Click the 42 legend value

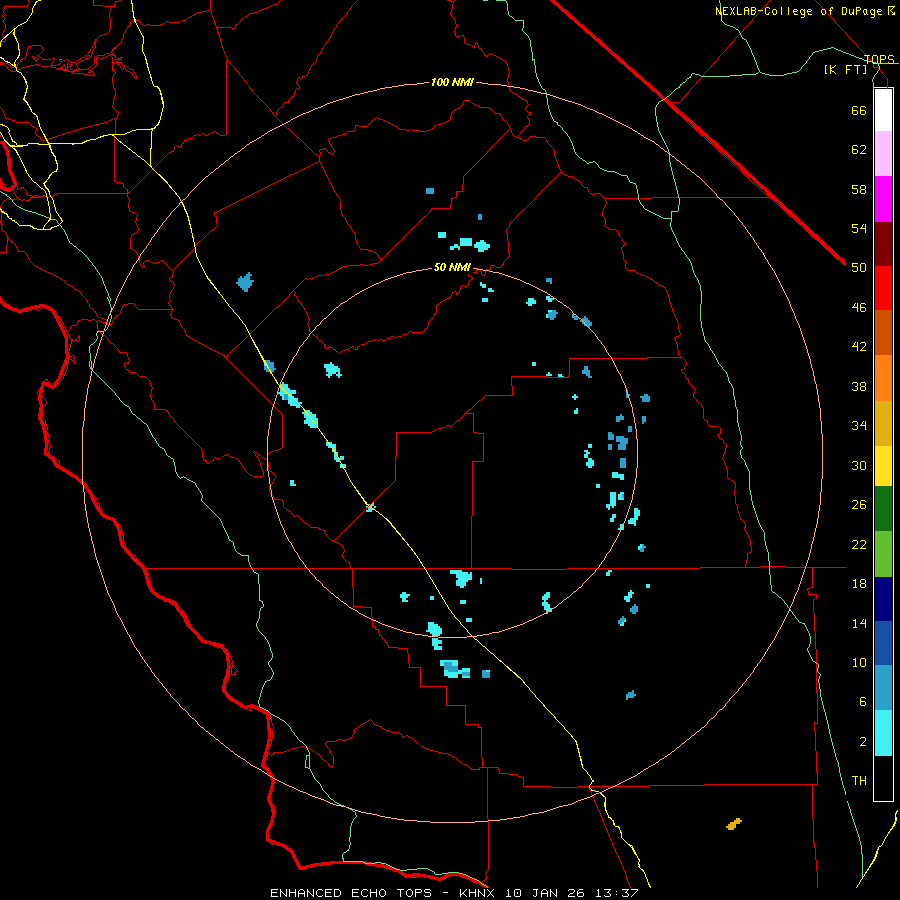tap(859, 347)
